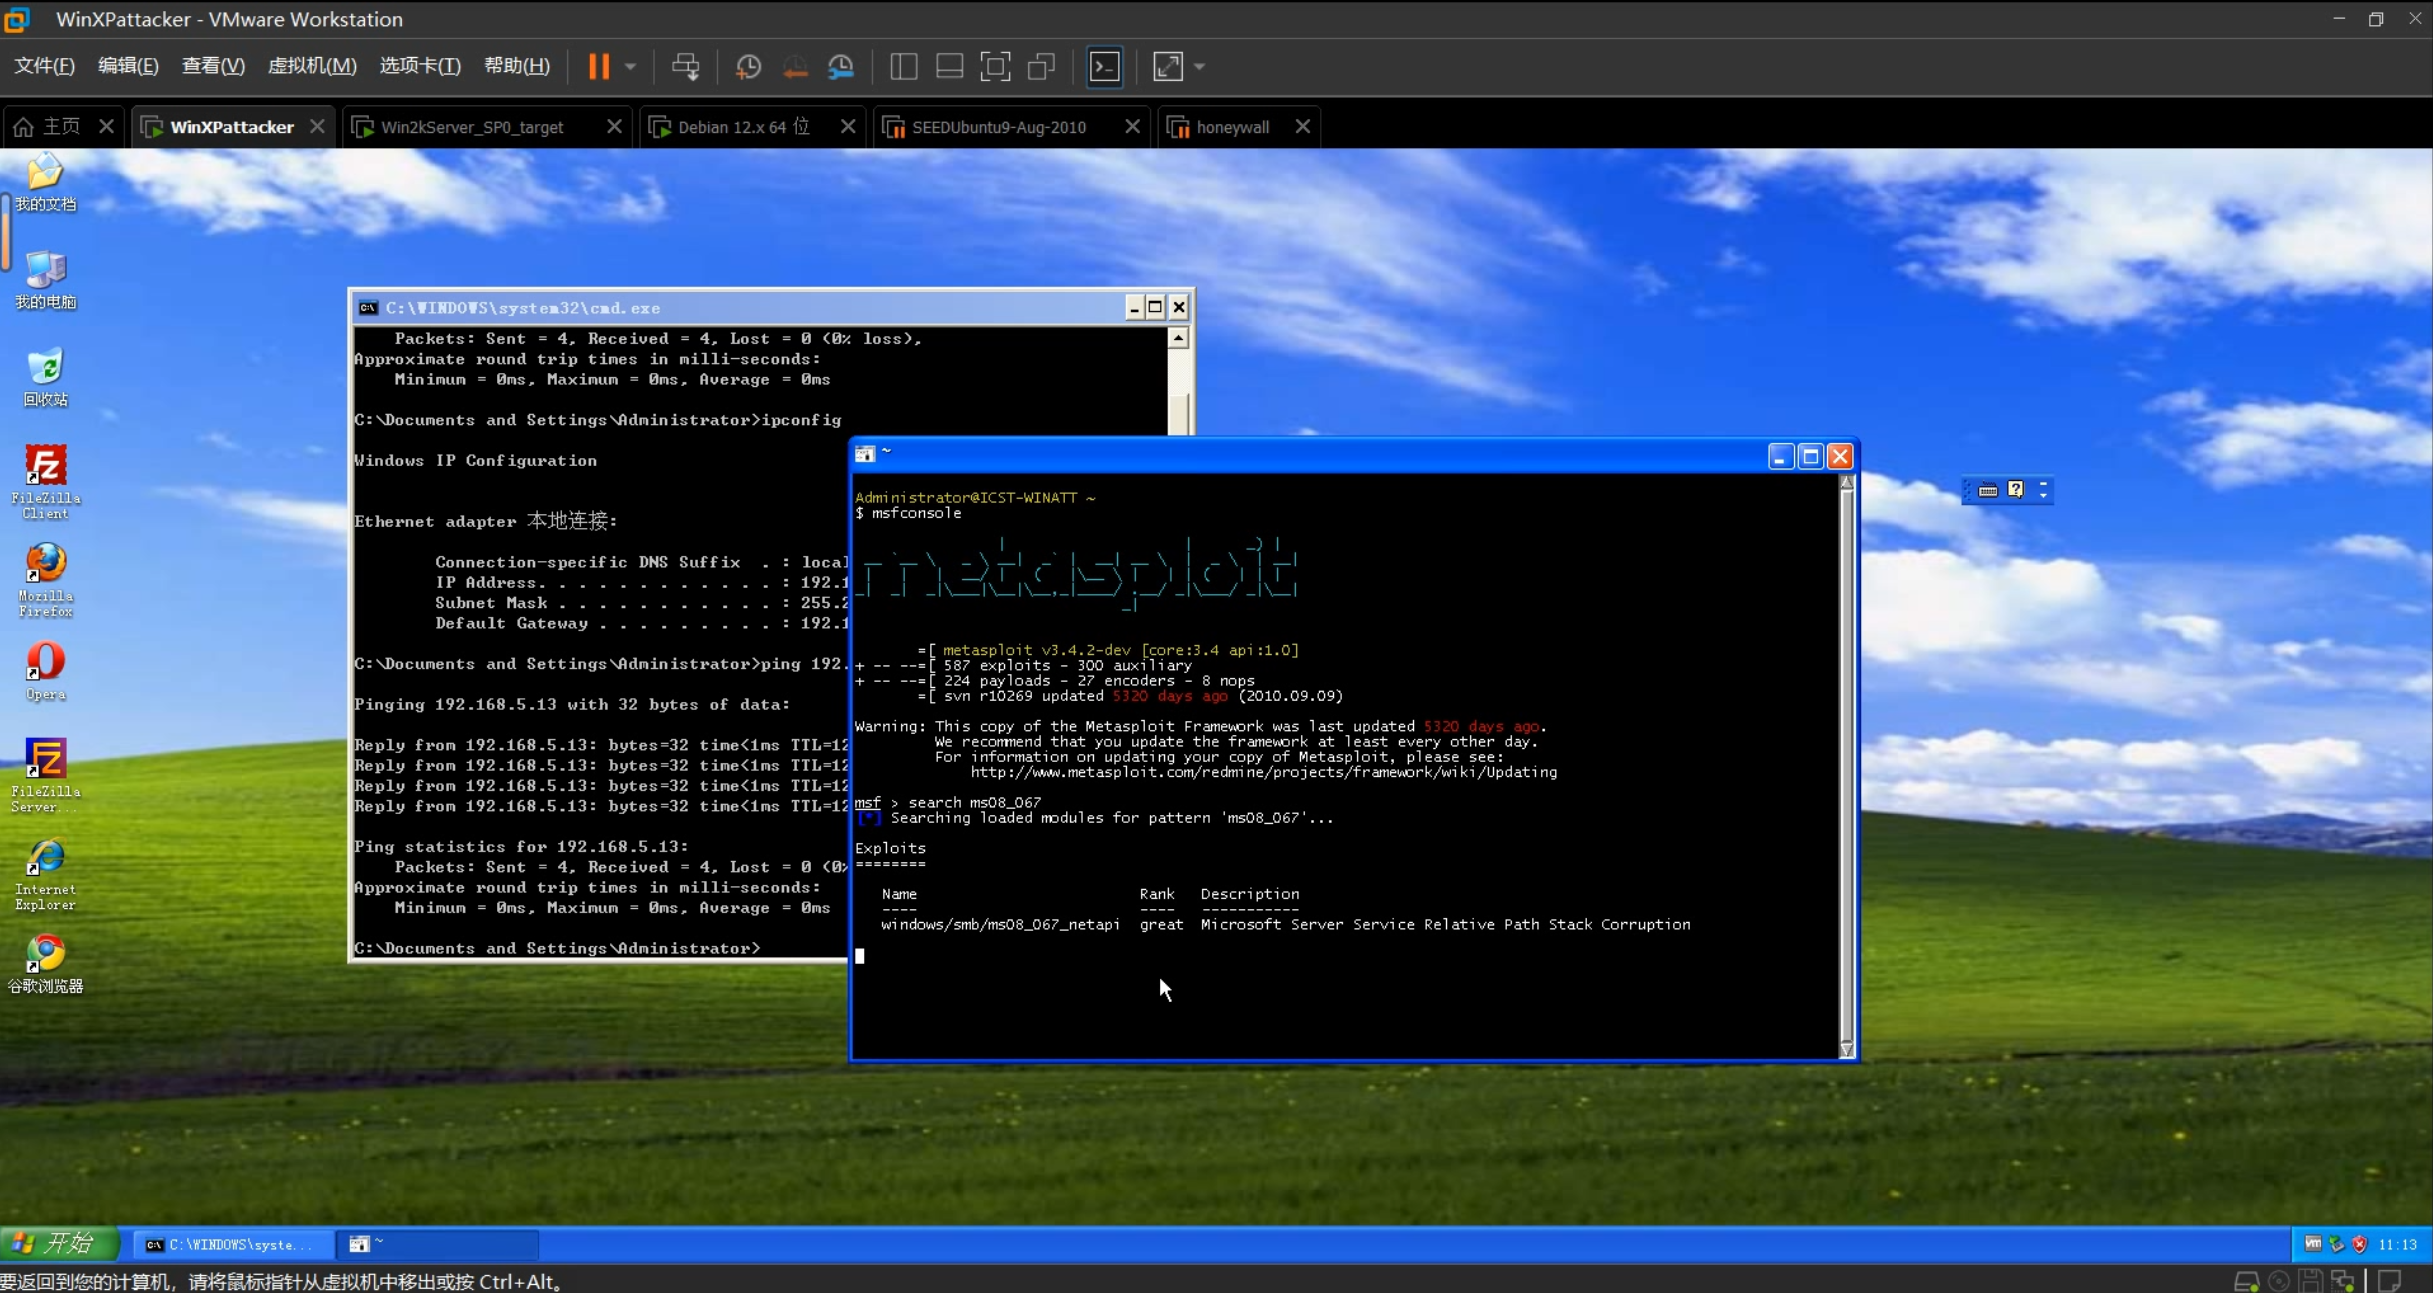This screenshot has width=2433, height=1293.
Task: Switch to Unity mode icon
Action: click(x=1042, y=66)
